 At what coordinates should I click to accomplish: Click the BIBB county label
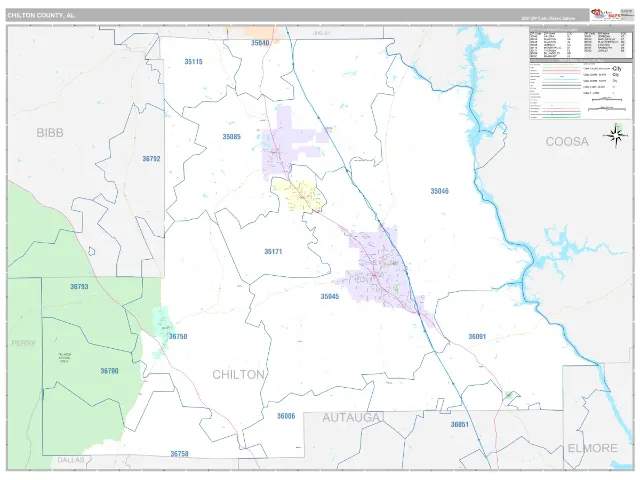[x=50, y=133]
